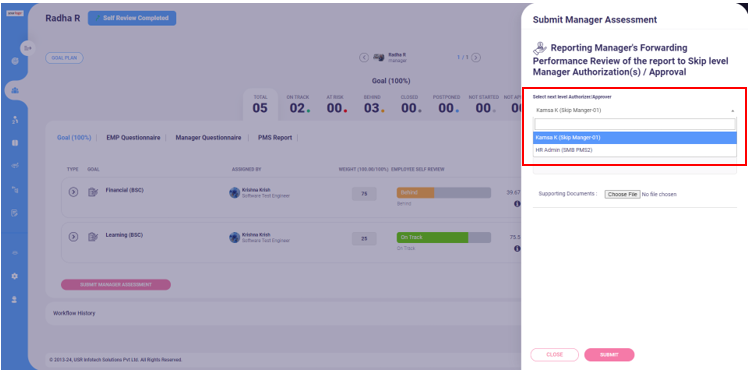Viewport: 755px width, 375px height.
Task: Go to previous employee with left arrow
Action: point(364,58)
